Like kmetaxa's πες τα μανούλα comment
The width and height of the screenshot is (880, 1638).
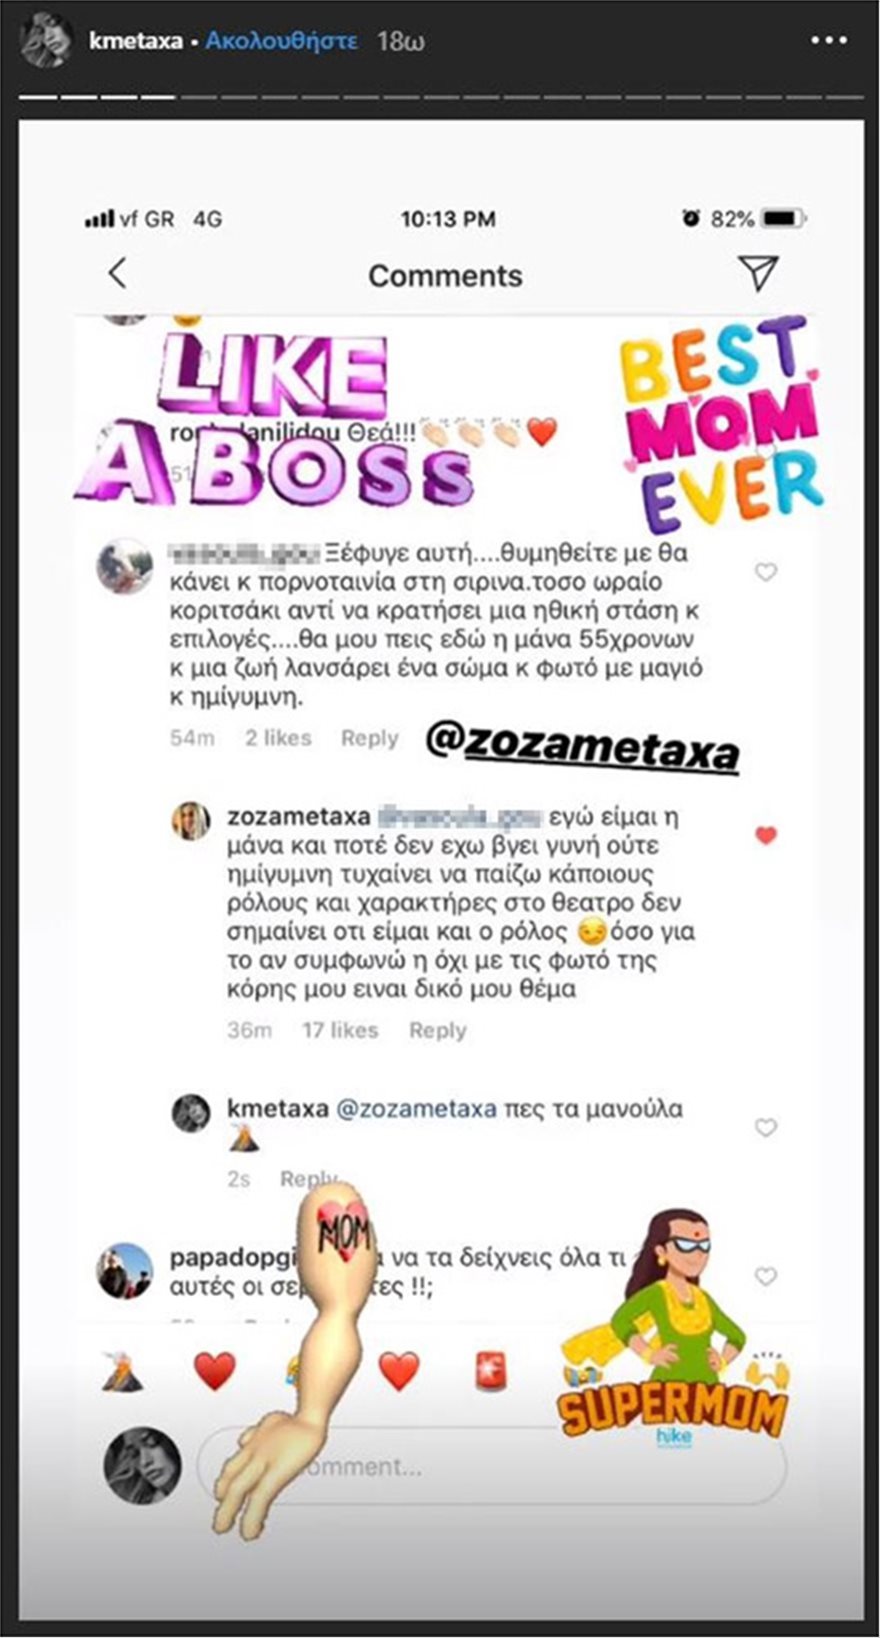(x=765, y=1127)
